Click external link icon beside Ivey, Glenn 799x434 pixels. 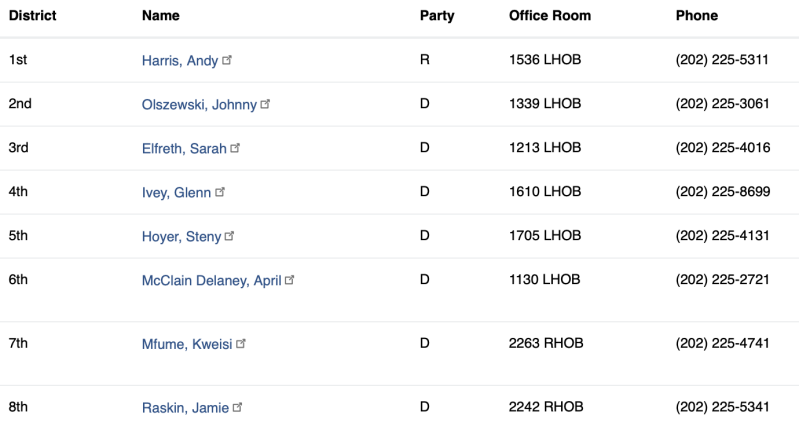click(x=221, y=192)
